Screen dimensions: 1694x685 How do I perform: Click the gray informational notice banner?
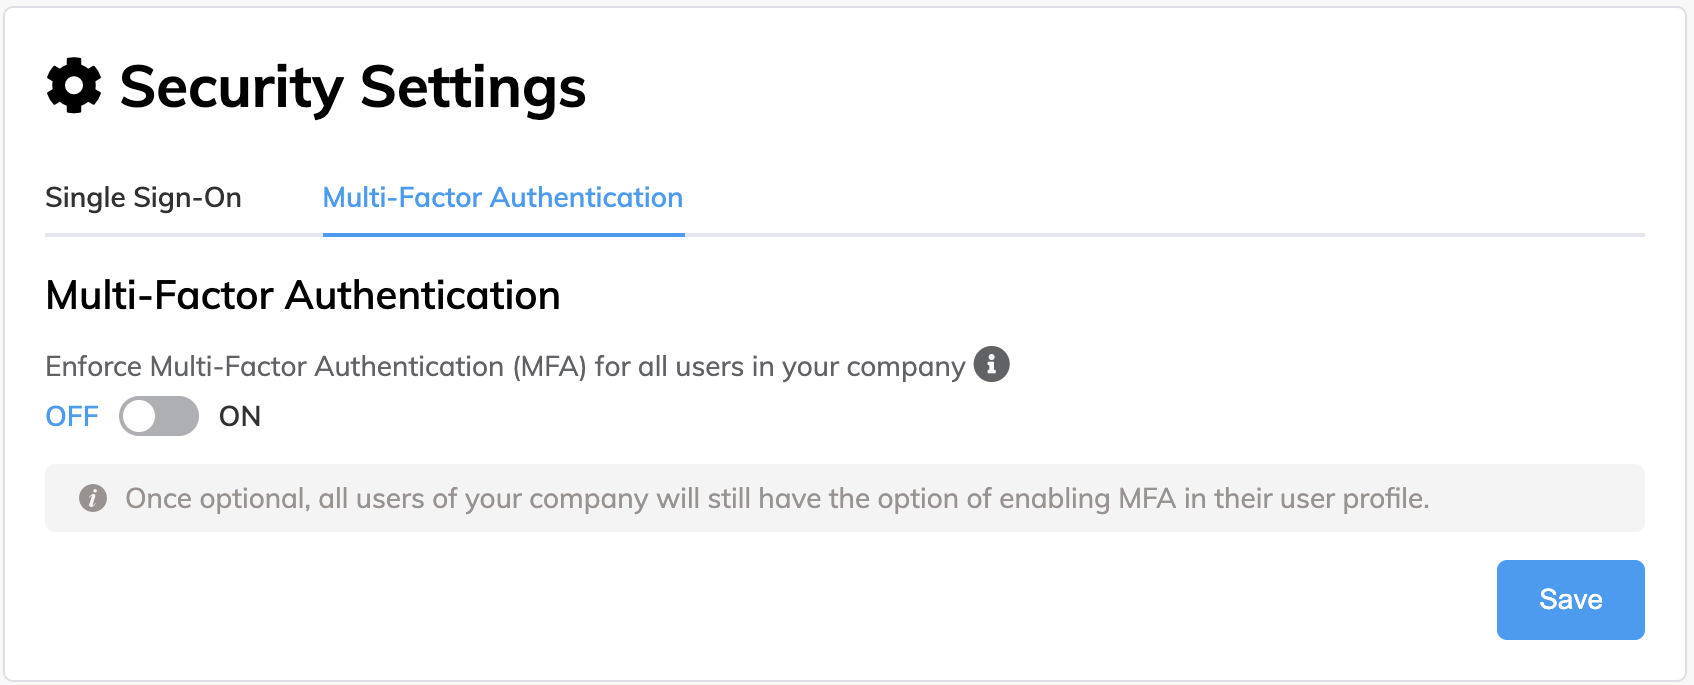[845, 498]
